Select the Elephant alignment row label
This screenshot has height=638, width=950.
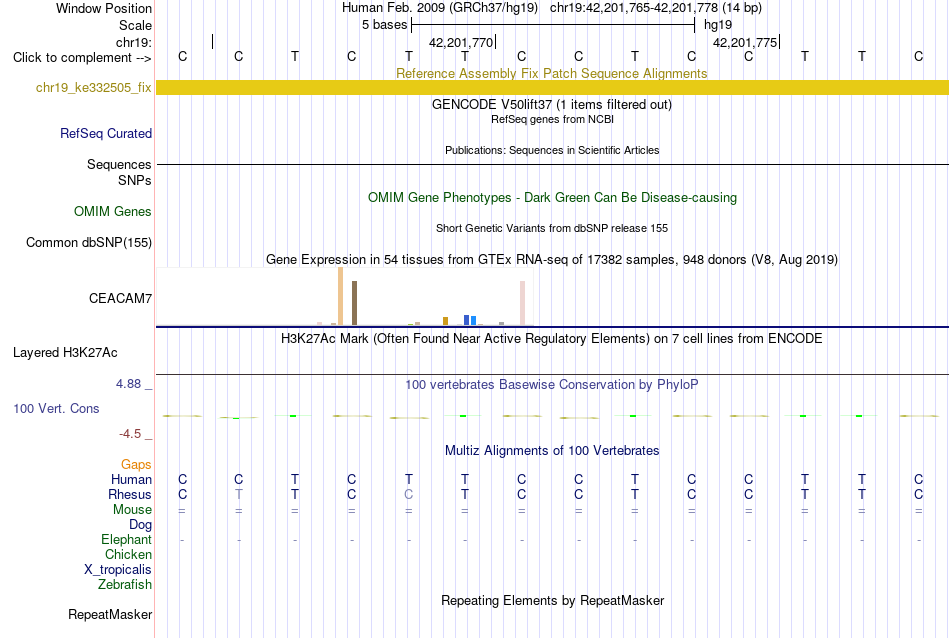coord(126,540)
